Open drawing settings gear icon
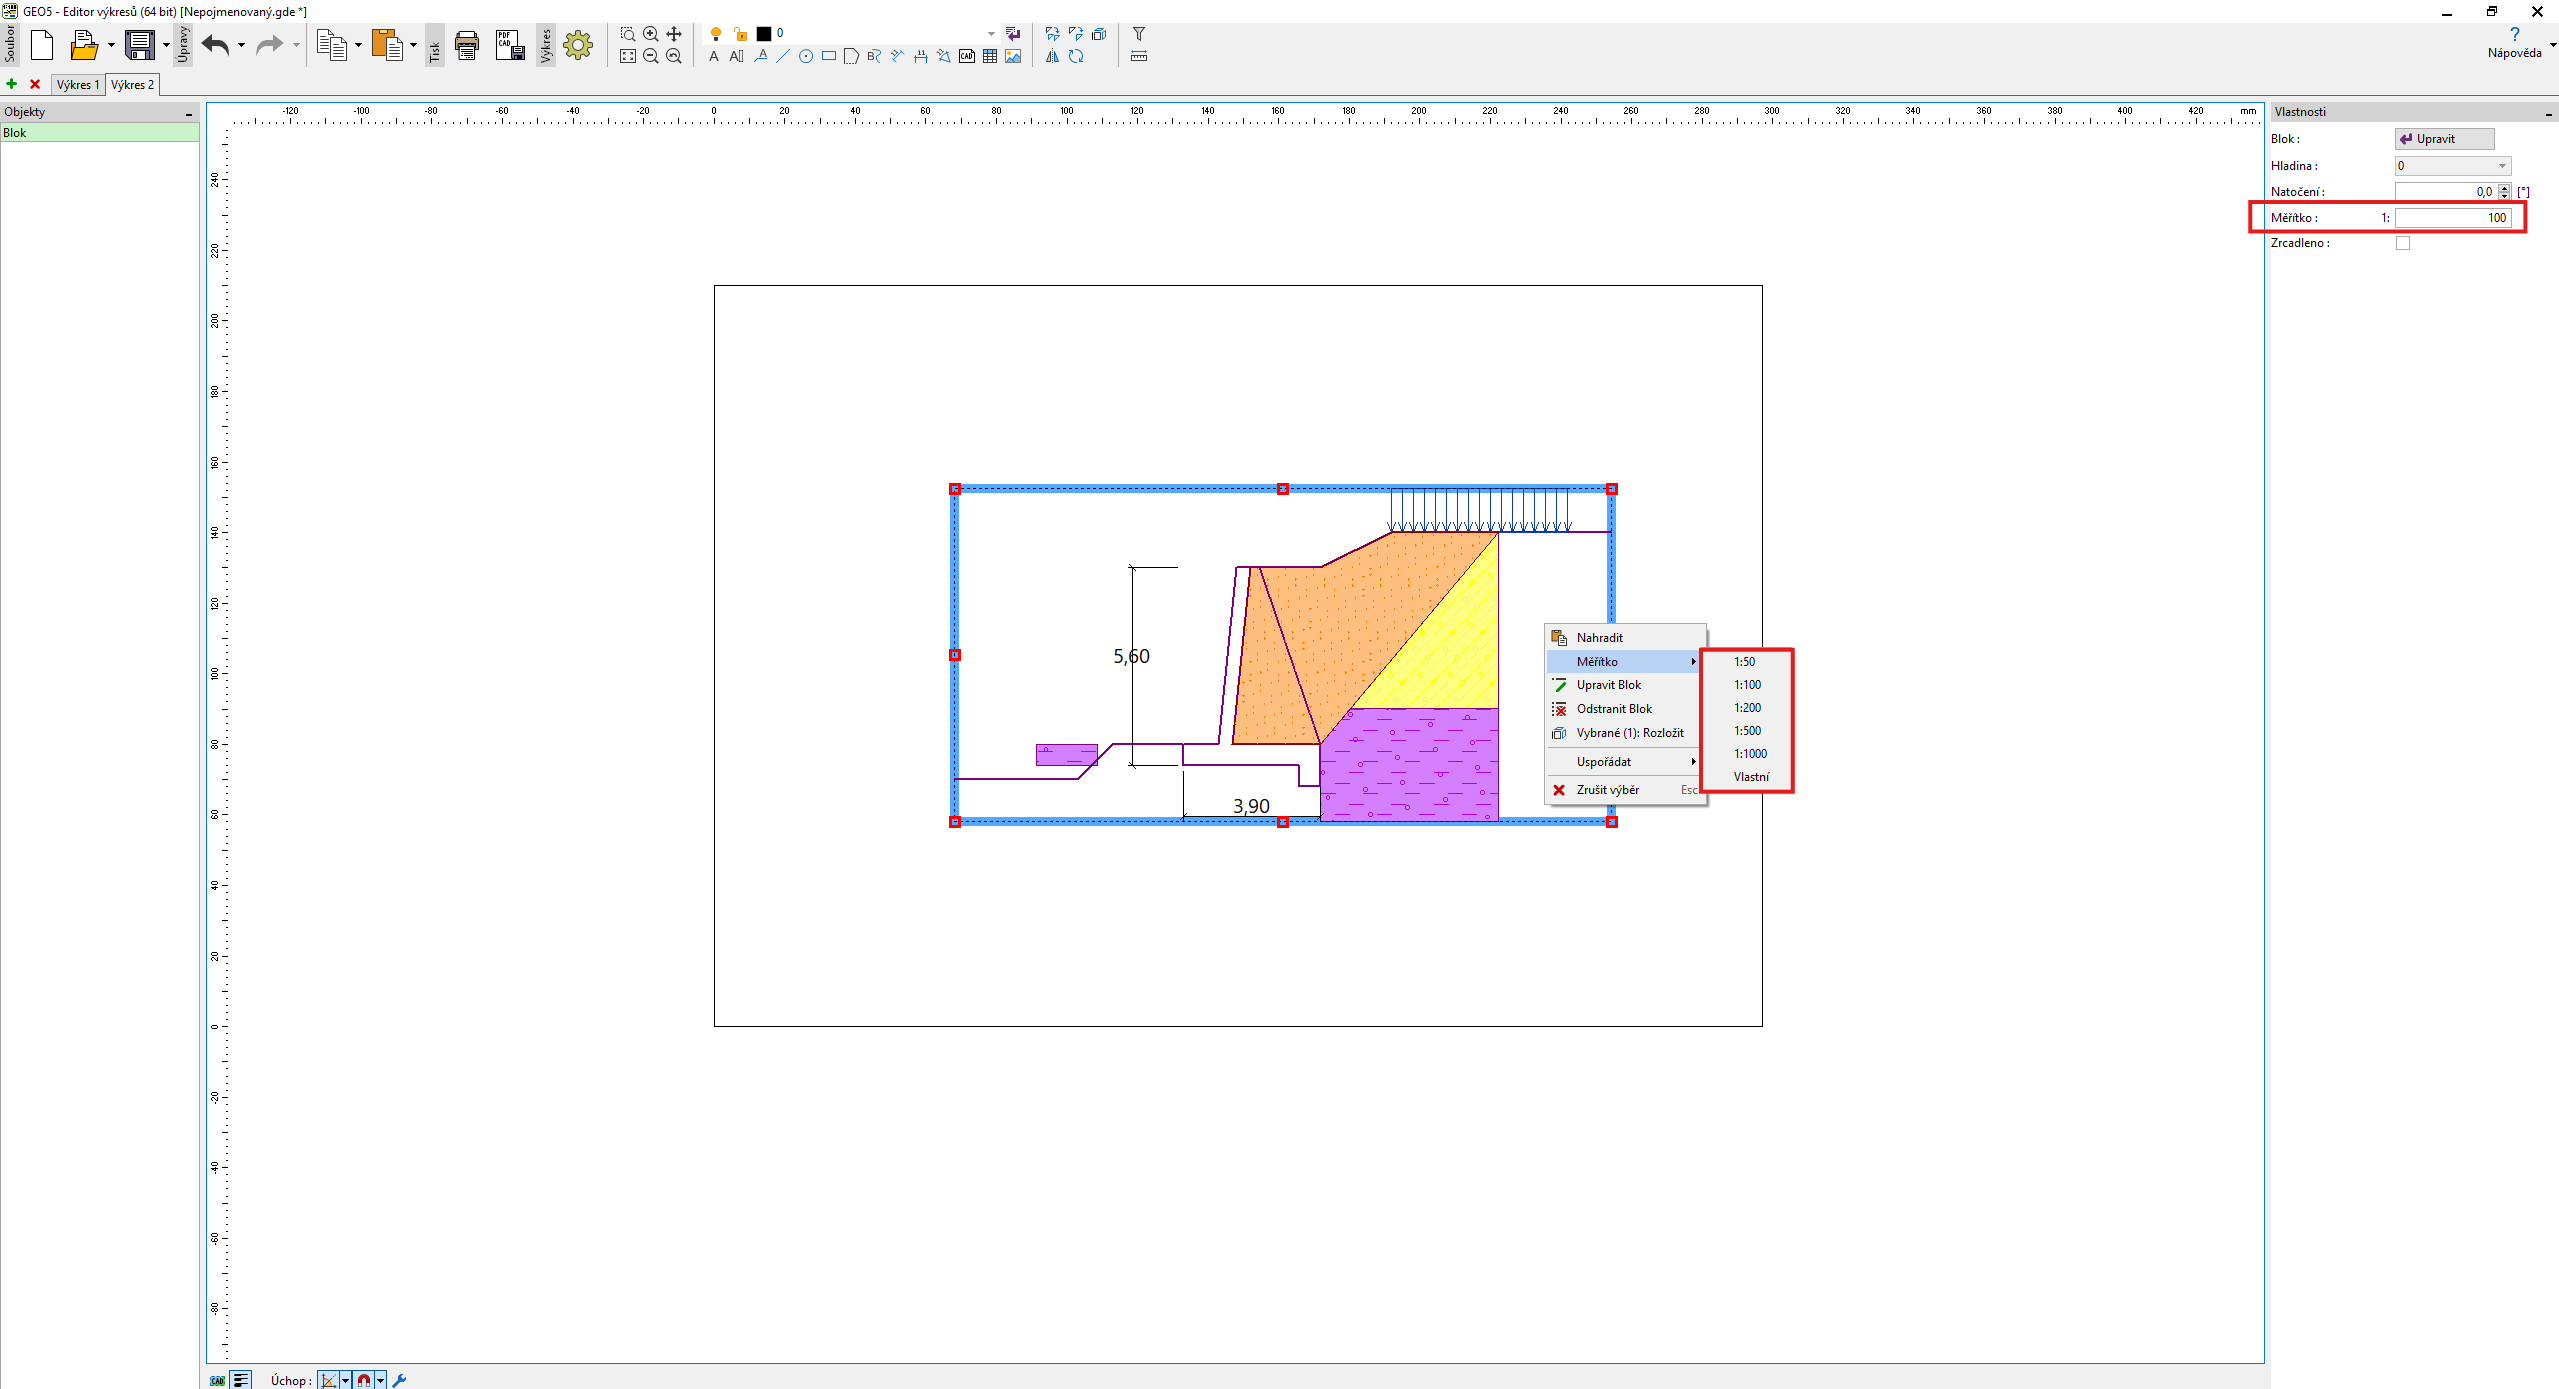The width and height of the screenshot is (2559, 1389). coord(578,45)
